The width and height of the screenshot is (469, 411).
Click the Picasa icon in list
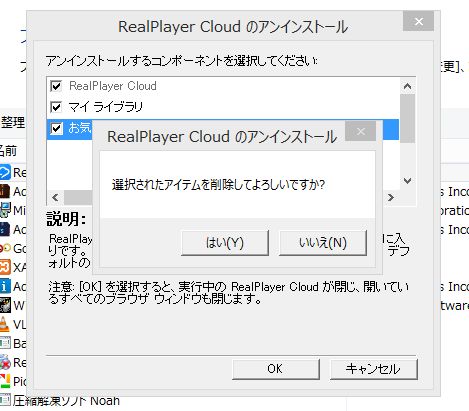[5, 381]
